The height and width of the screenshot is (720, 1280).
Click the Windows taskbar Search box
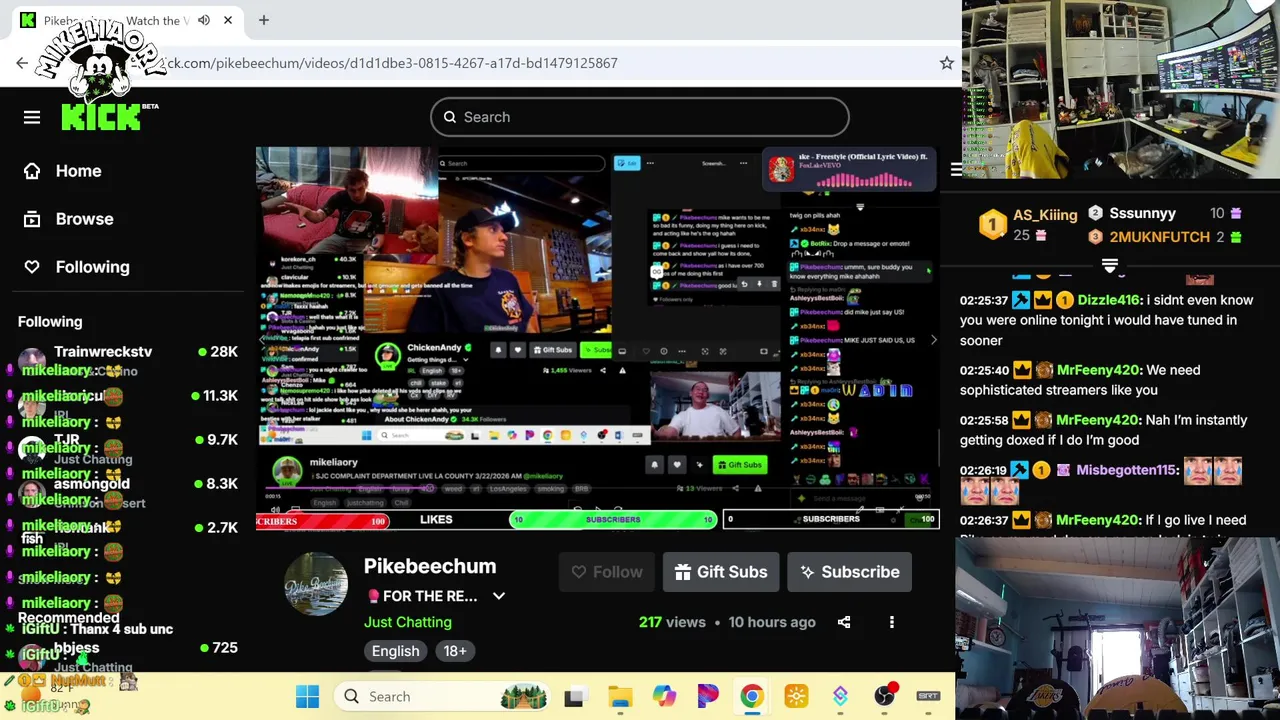click(444, 696)
